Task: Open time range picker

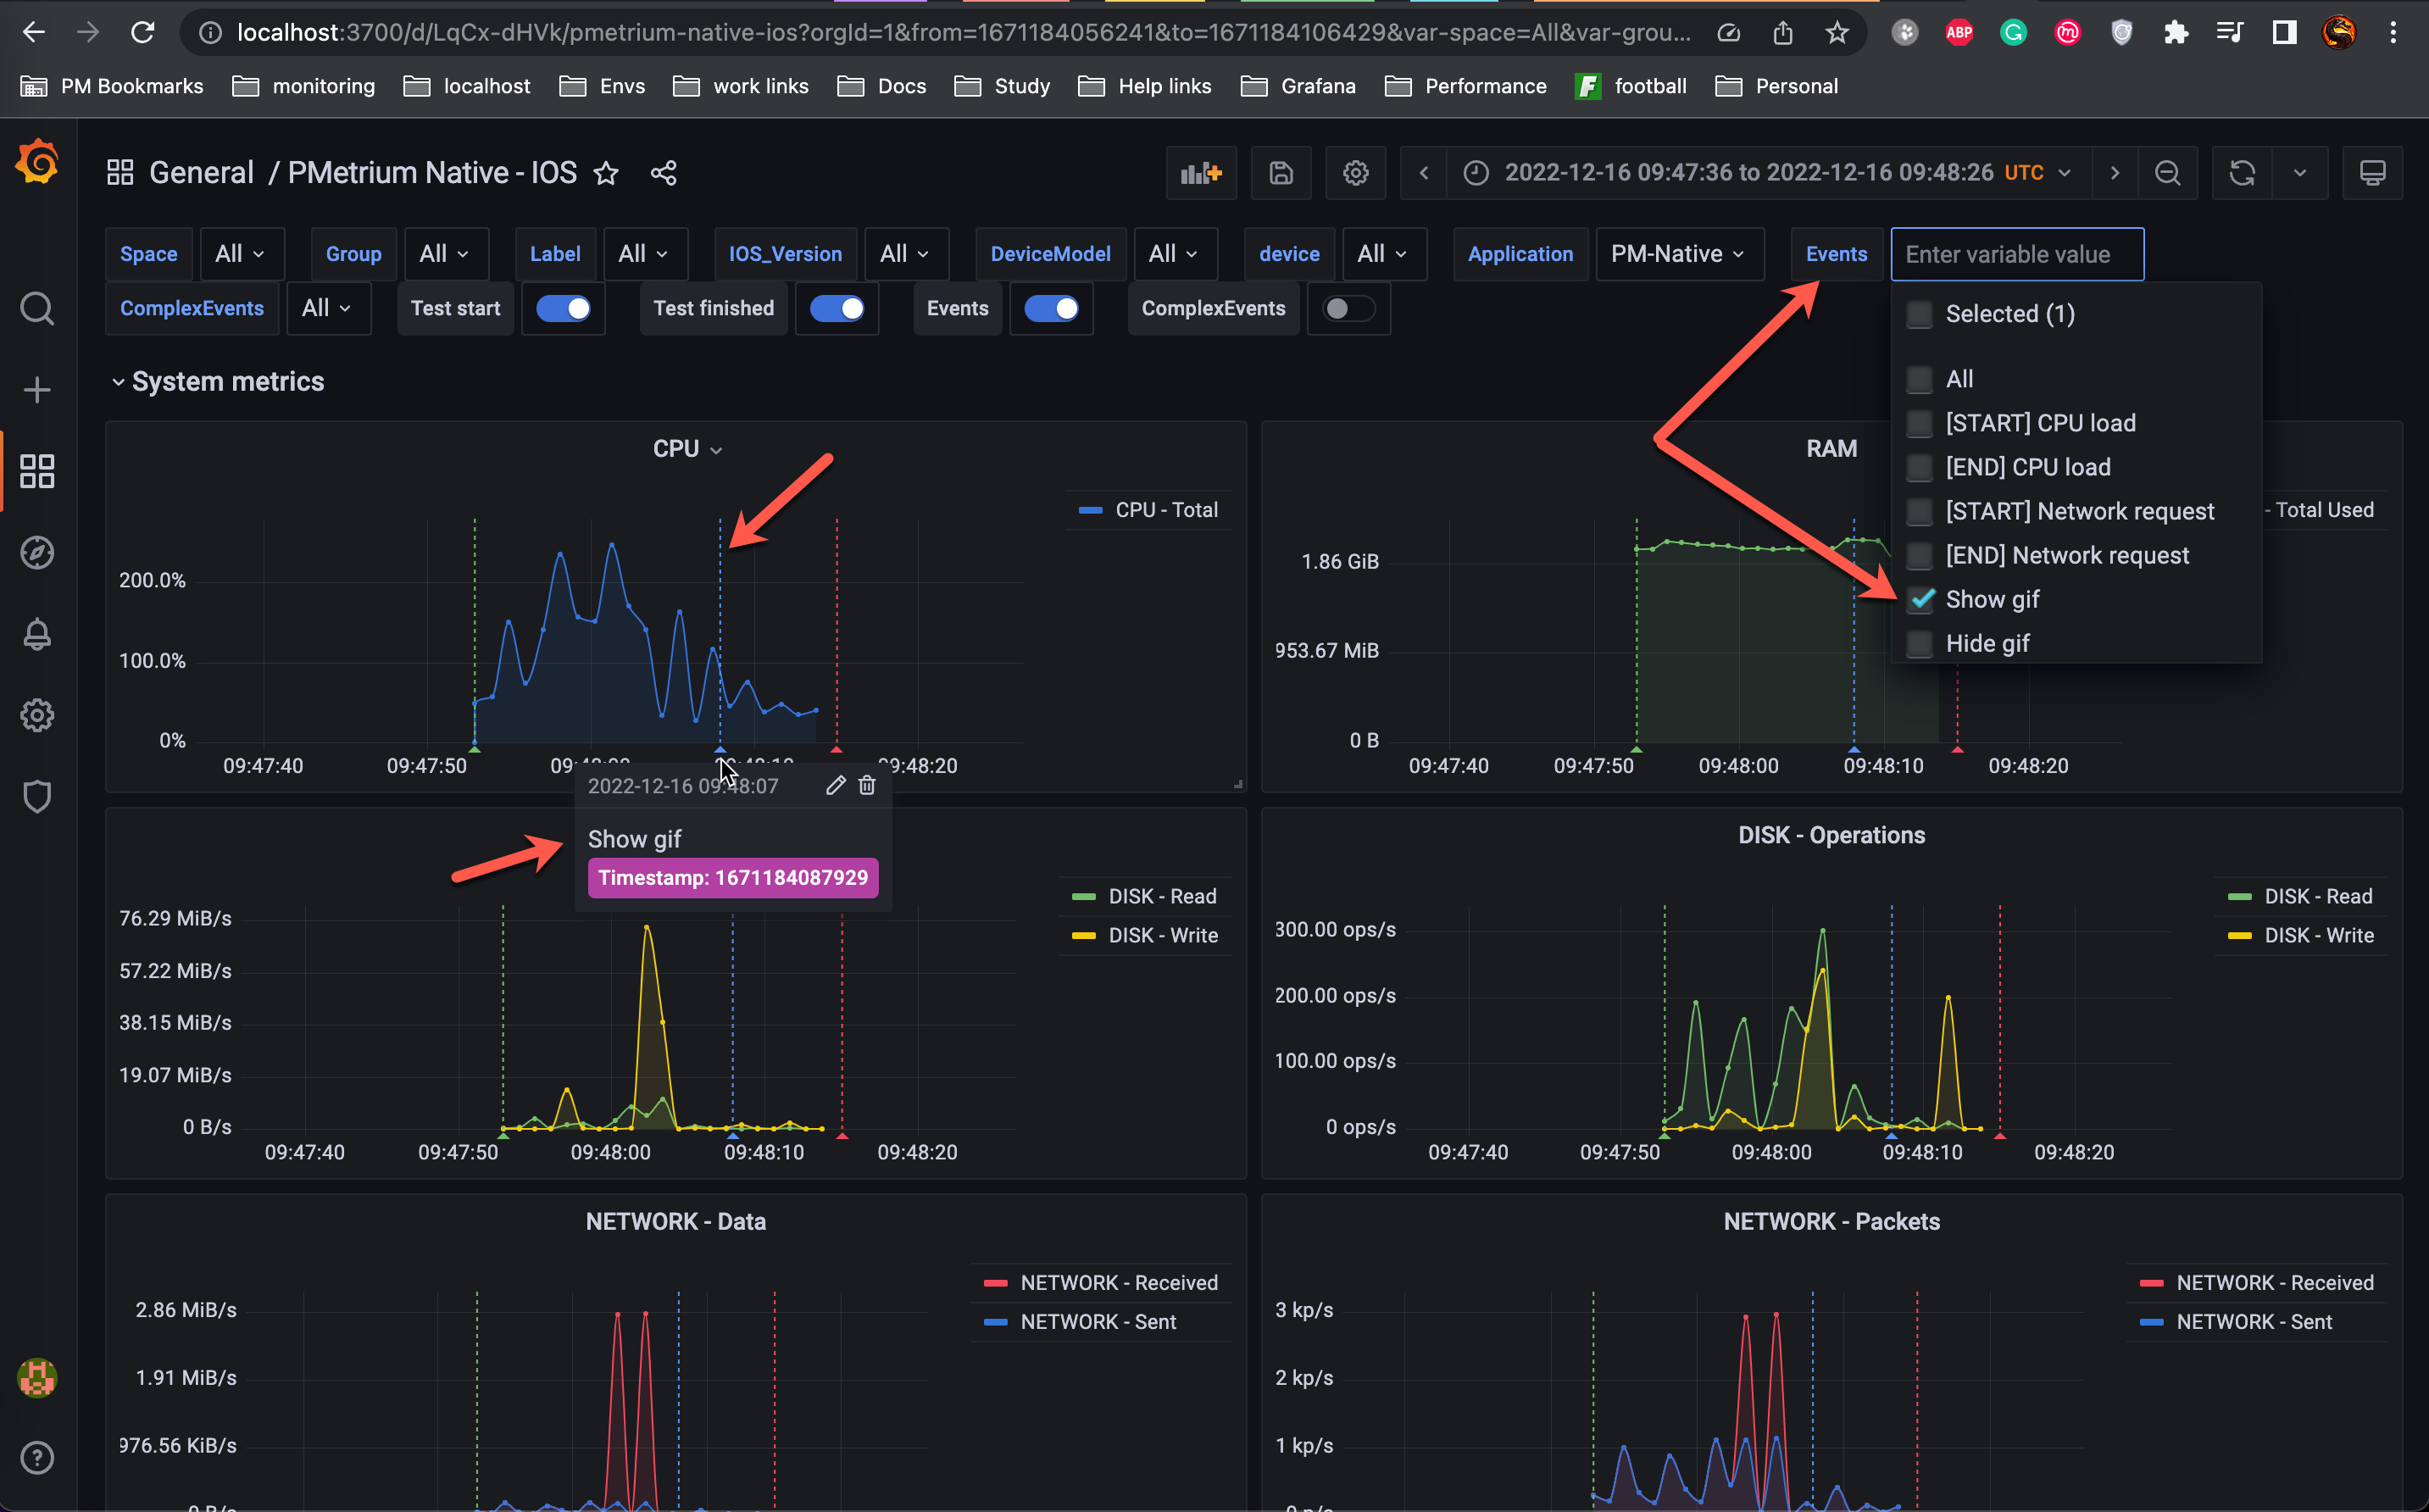Action: [1767, 173]
